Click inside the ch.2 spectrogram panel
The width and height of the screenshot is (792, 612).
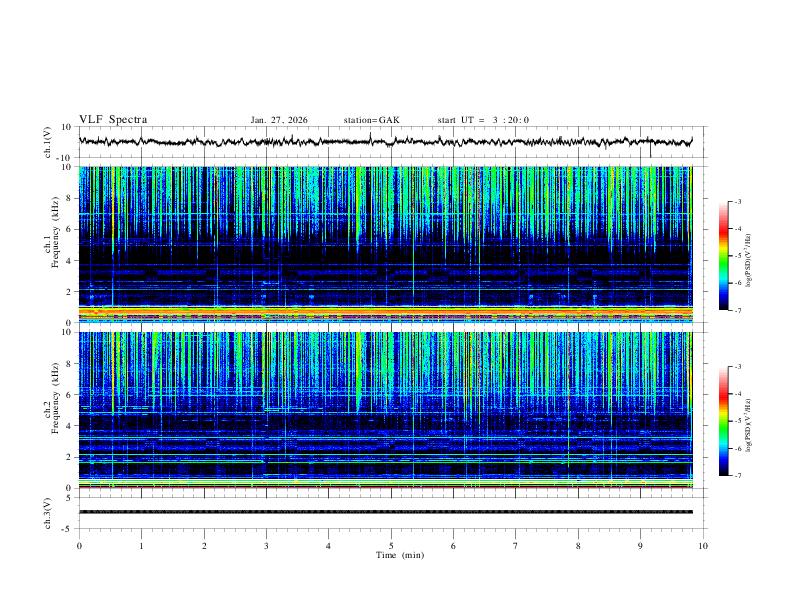[386, 410]
